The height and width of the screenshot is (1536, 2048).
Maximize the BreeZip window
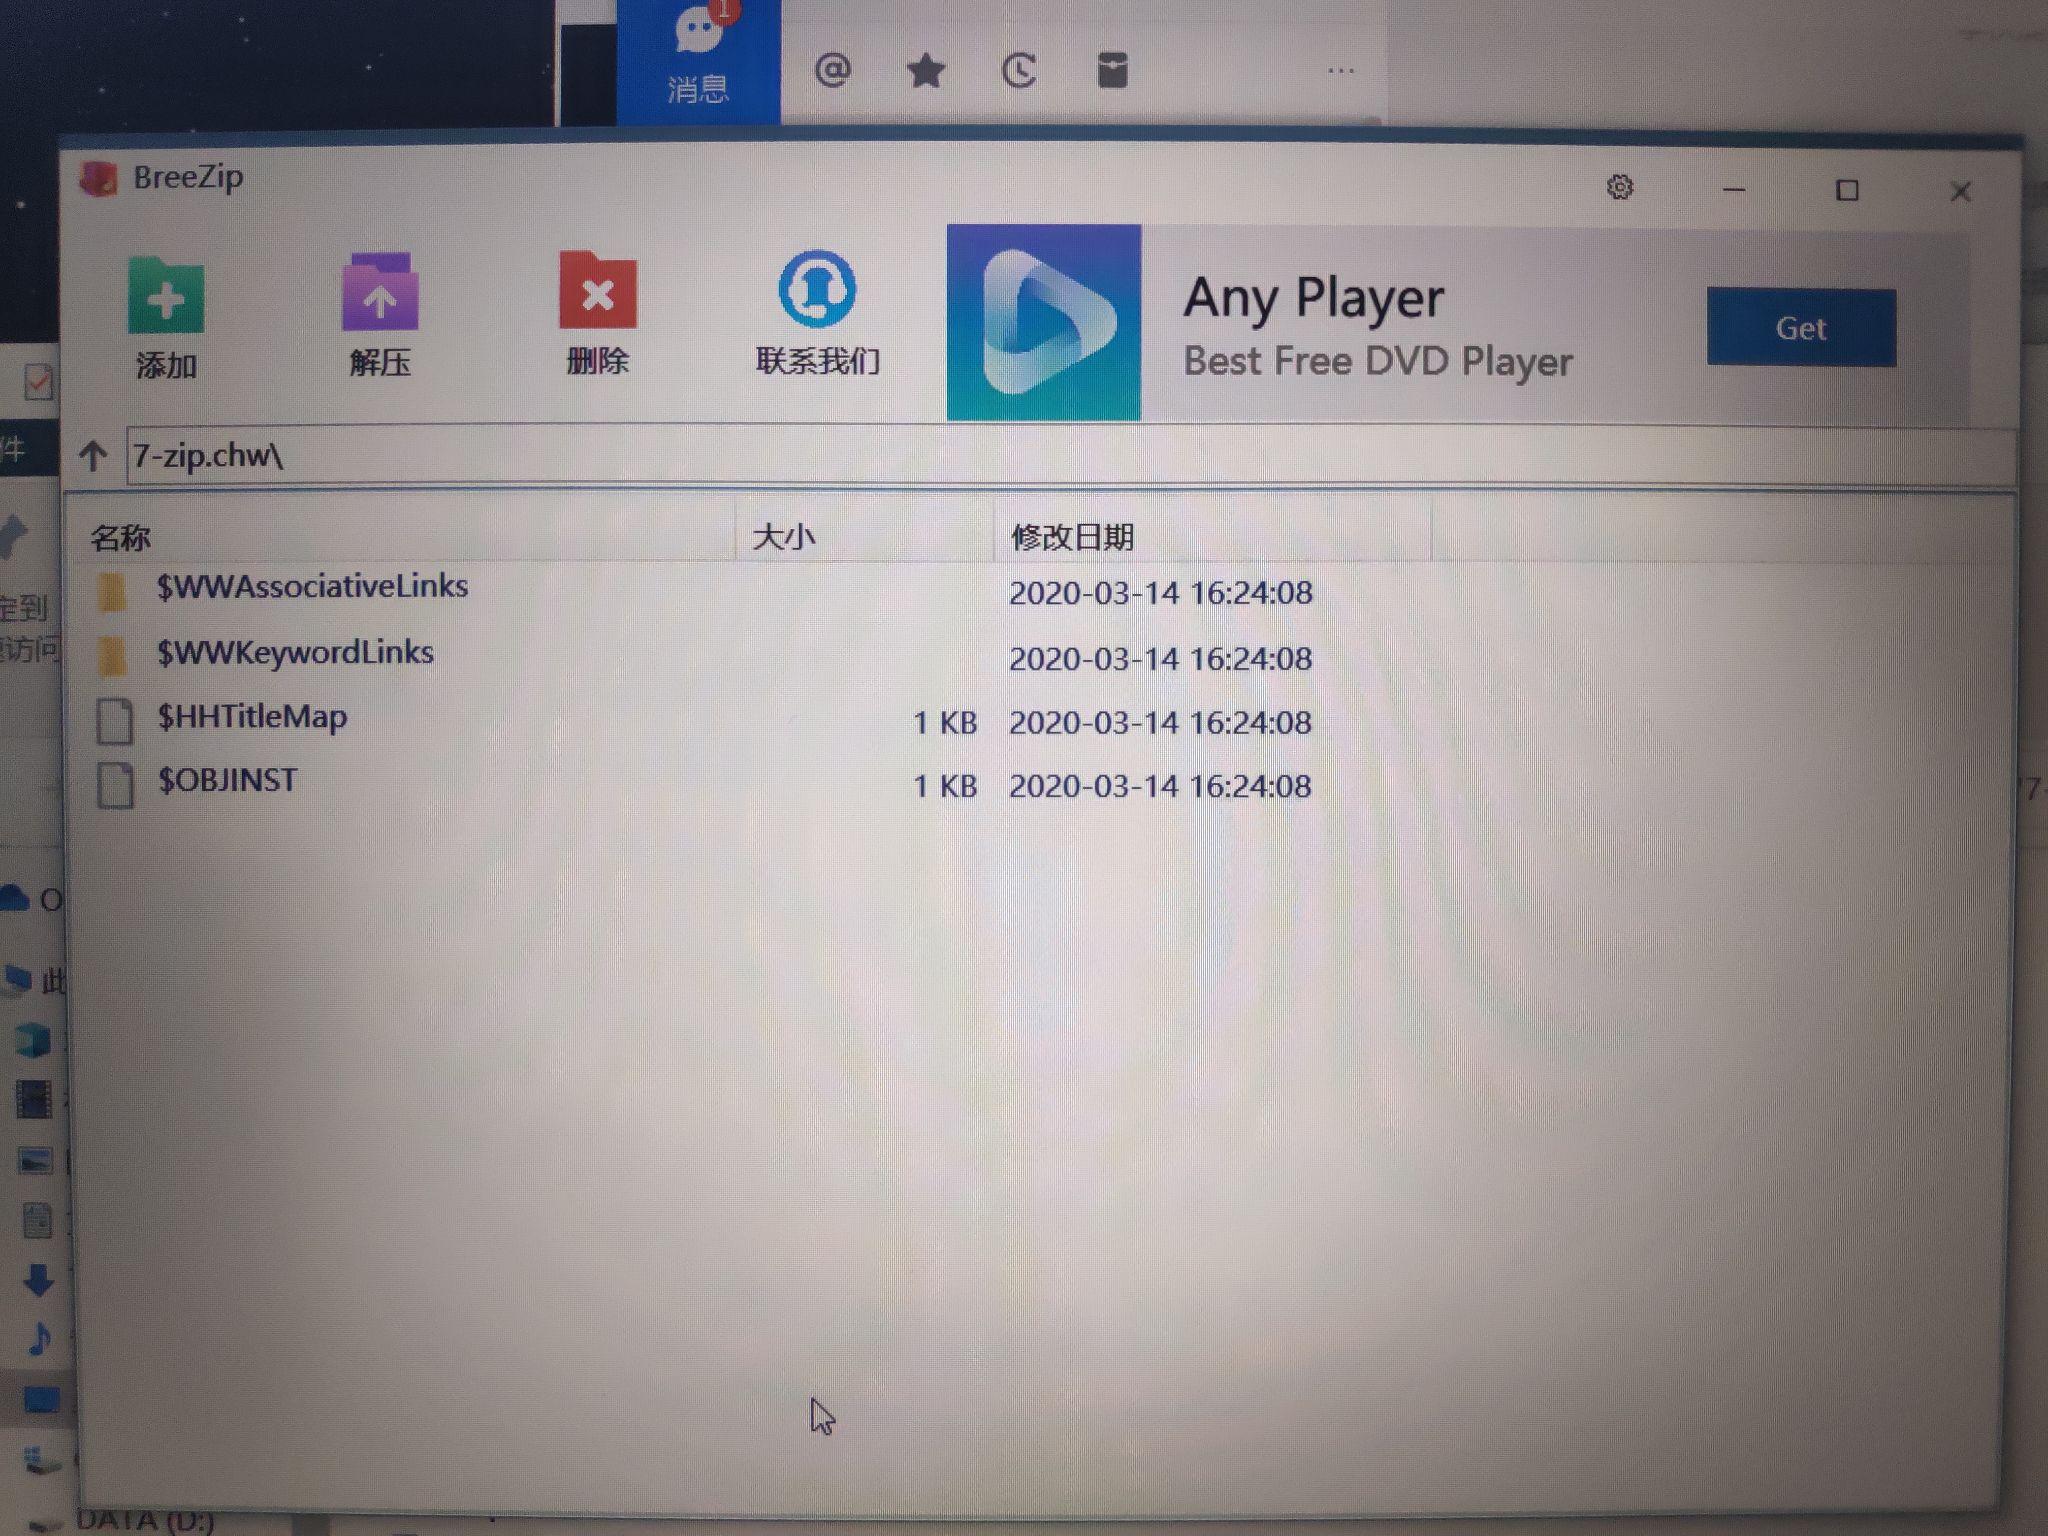click(1847, 190)
